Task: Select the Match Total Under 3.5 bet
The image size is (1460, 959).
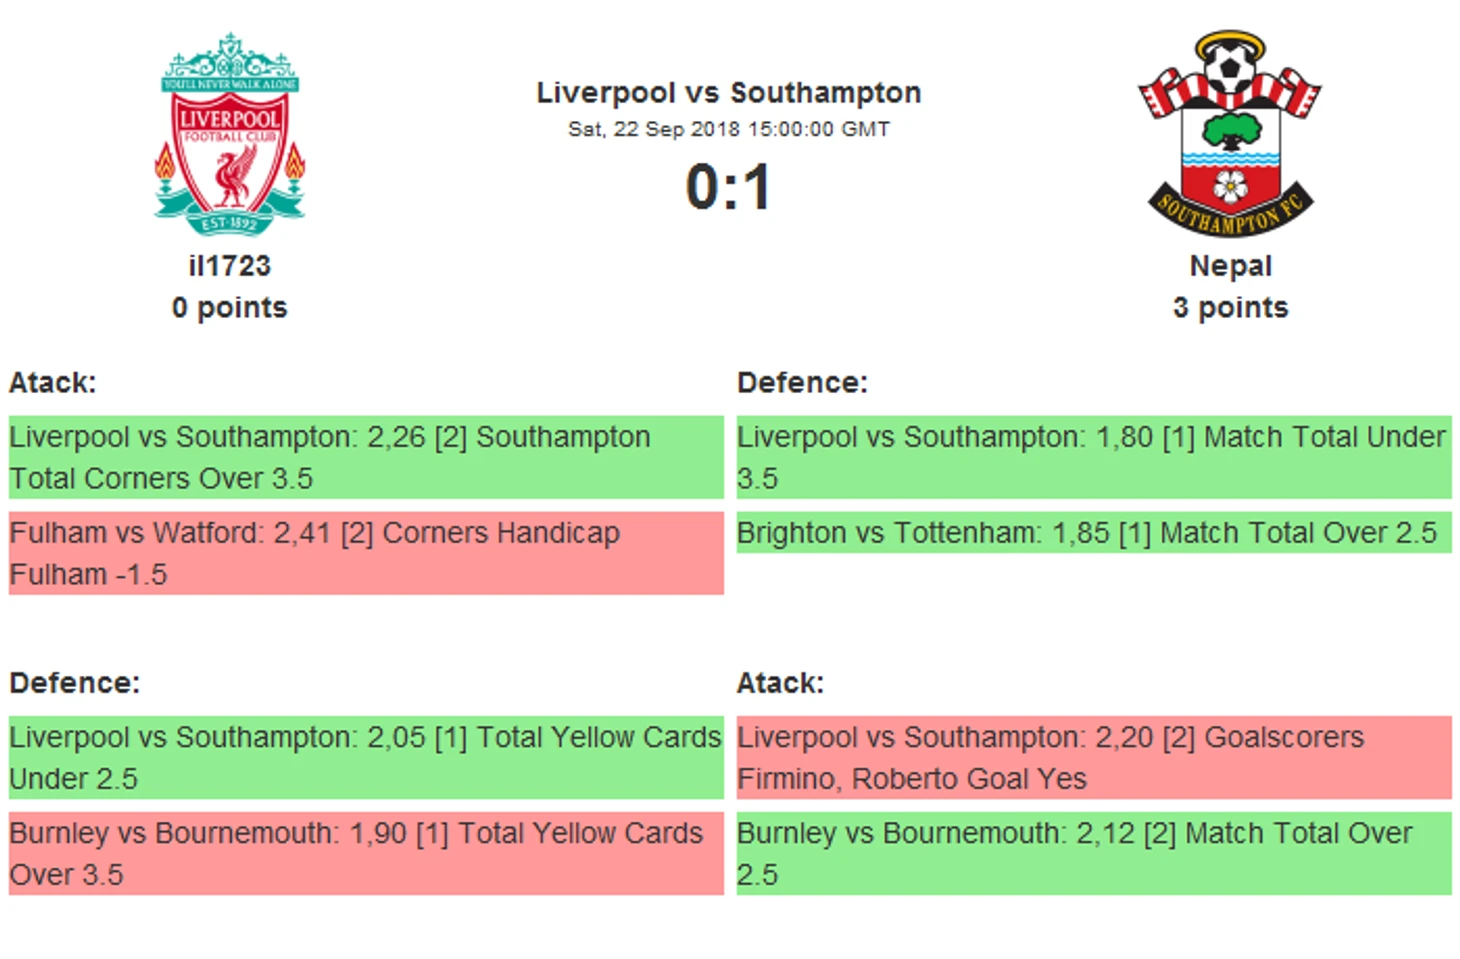Action: point(1094,457)
